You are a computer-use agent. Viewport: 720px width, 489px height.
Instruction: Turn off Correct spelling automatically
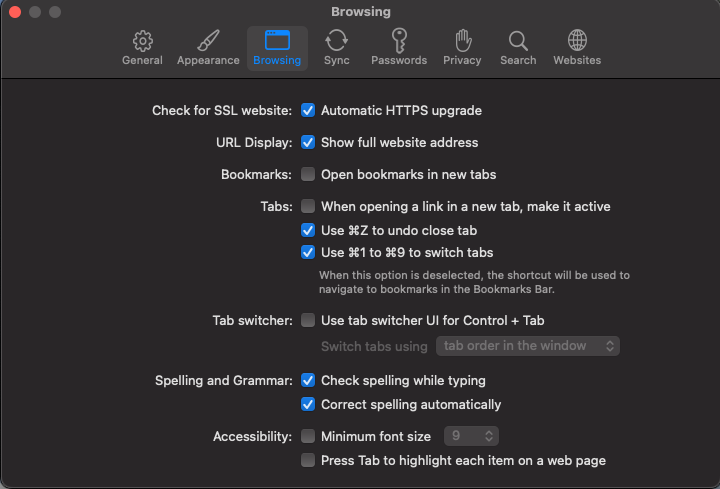coord(309,404)
